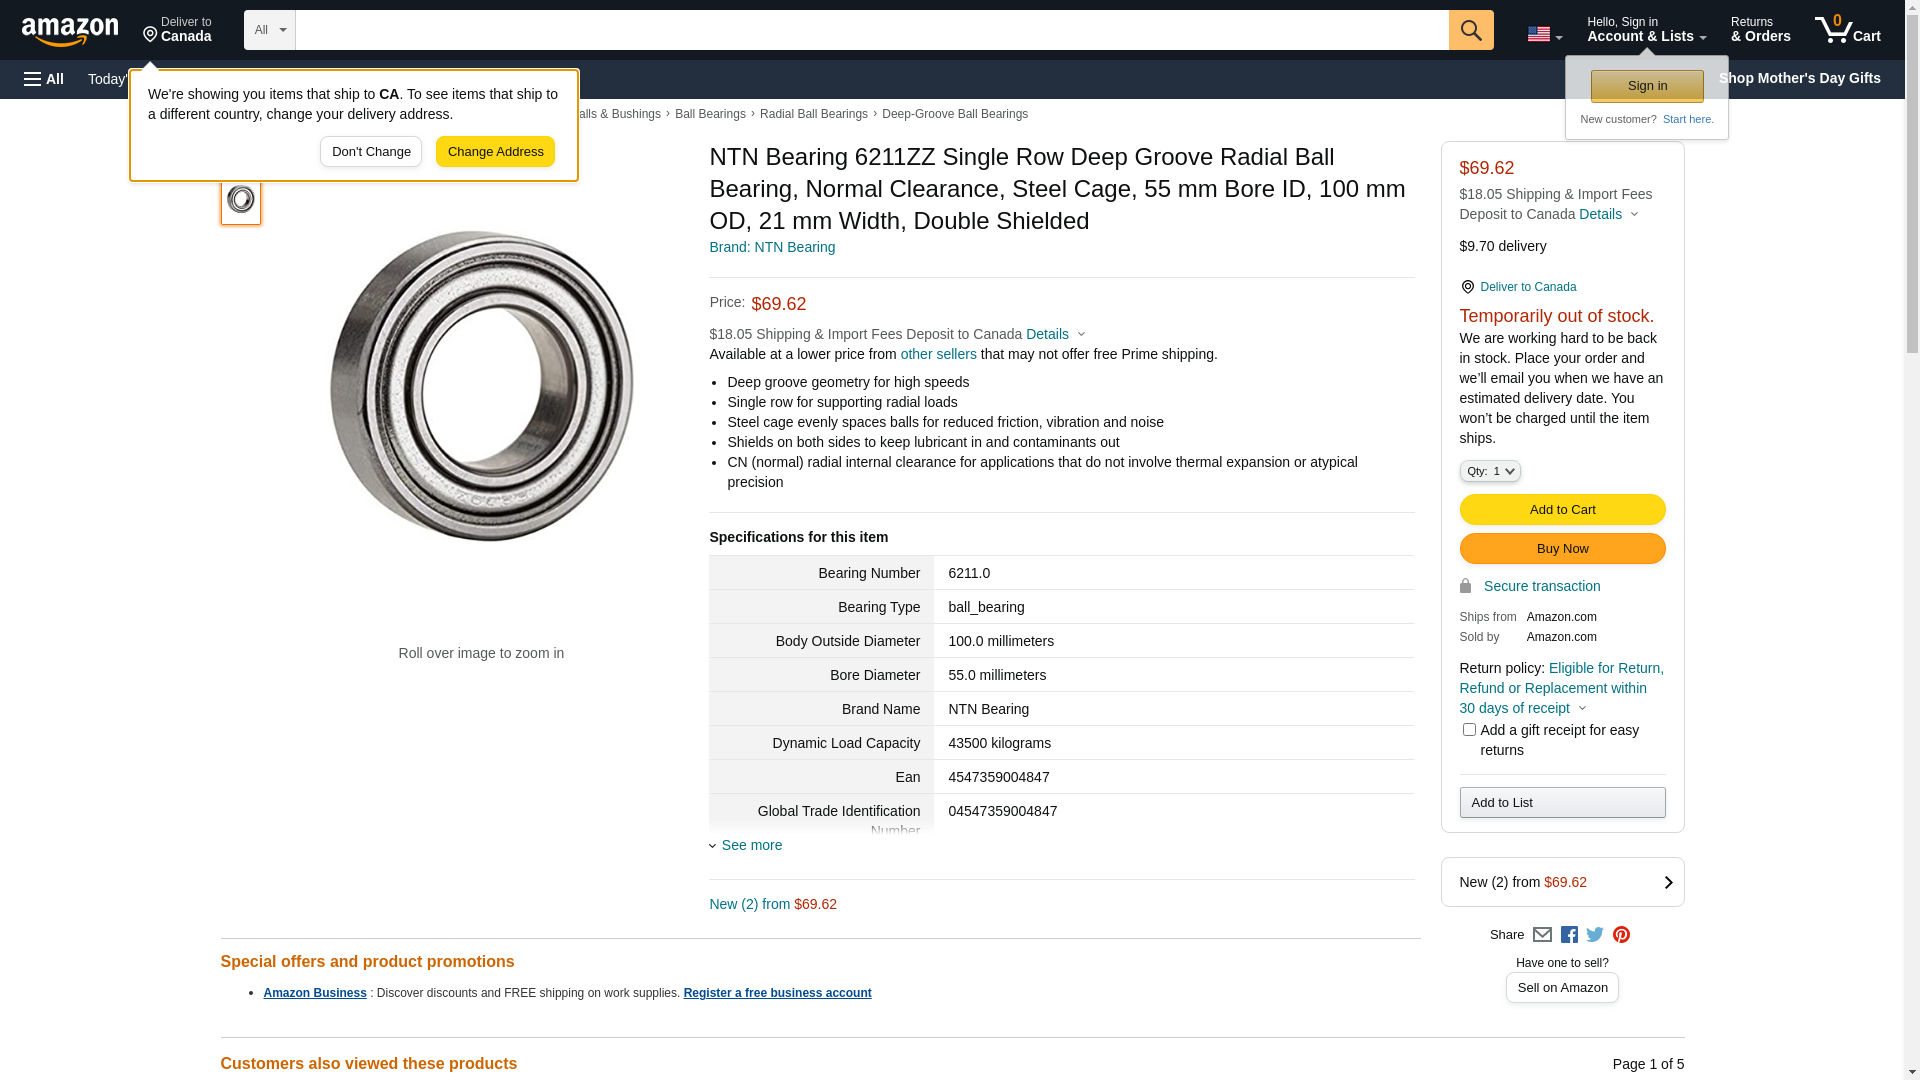This screenshot has height=1080, width=1920.
Task: Share product on Pinterest
Action: [1621, 935]
